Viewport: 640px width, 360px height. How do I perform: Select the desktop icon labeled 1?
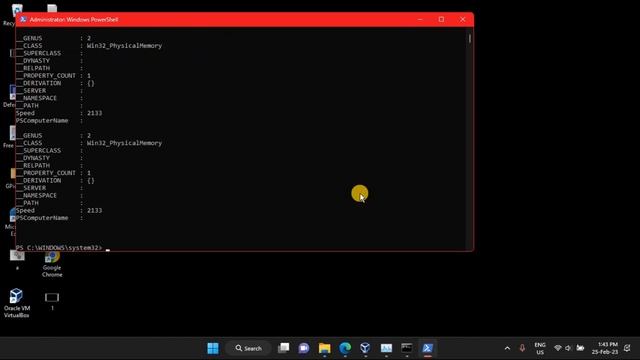click(x=52, y=301)
